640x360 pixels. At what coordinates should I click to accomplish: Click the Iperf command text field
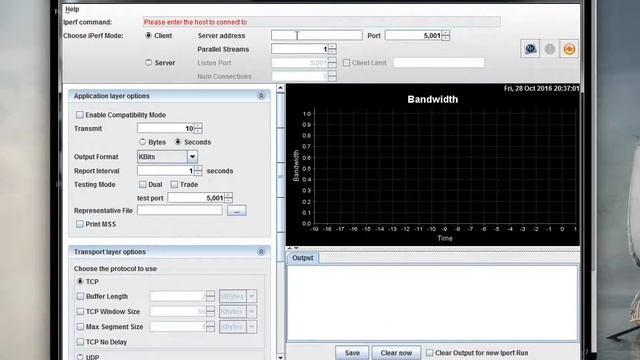tap(322, 22)
